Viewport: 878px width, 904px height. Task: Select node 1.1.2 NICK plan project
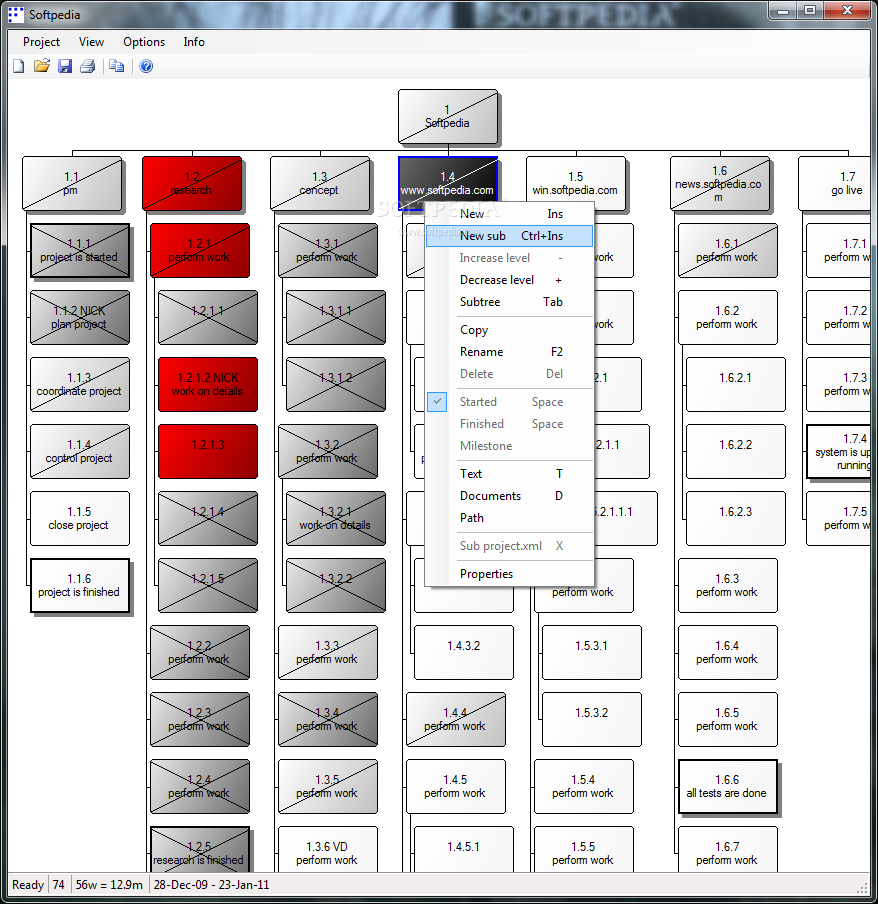[80, 318]
